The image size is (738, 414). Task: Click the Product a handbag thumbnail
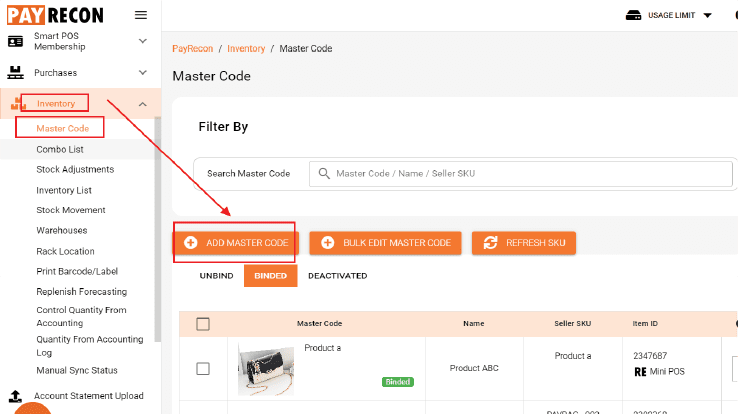(266, 370)
